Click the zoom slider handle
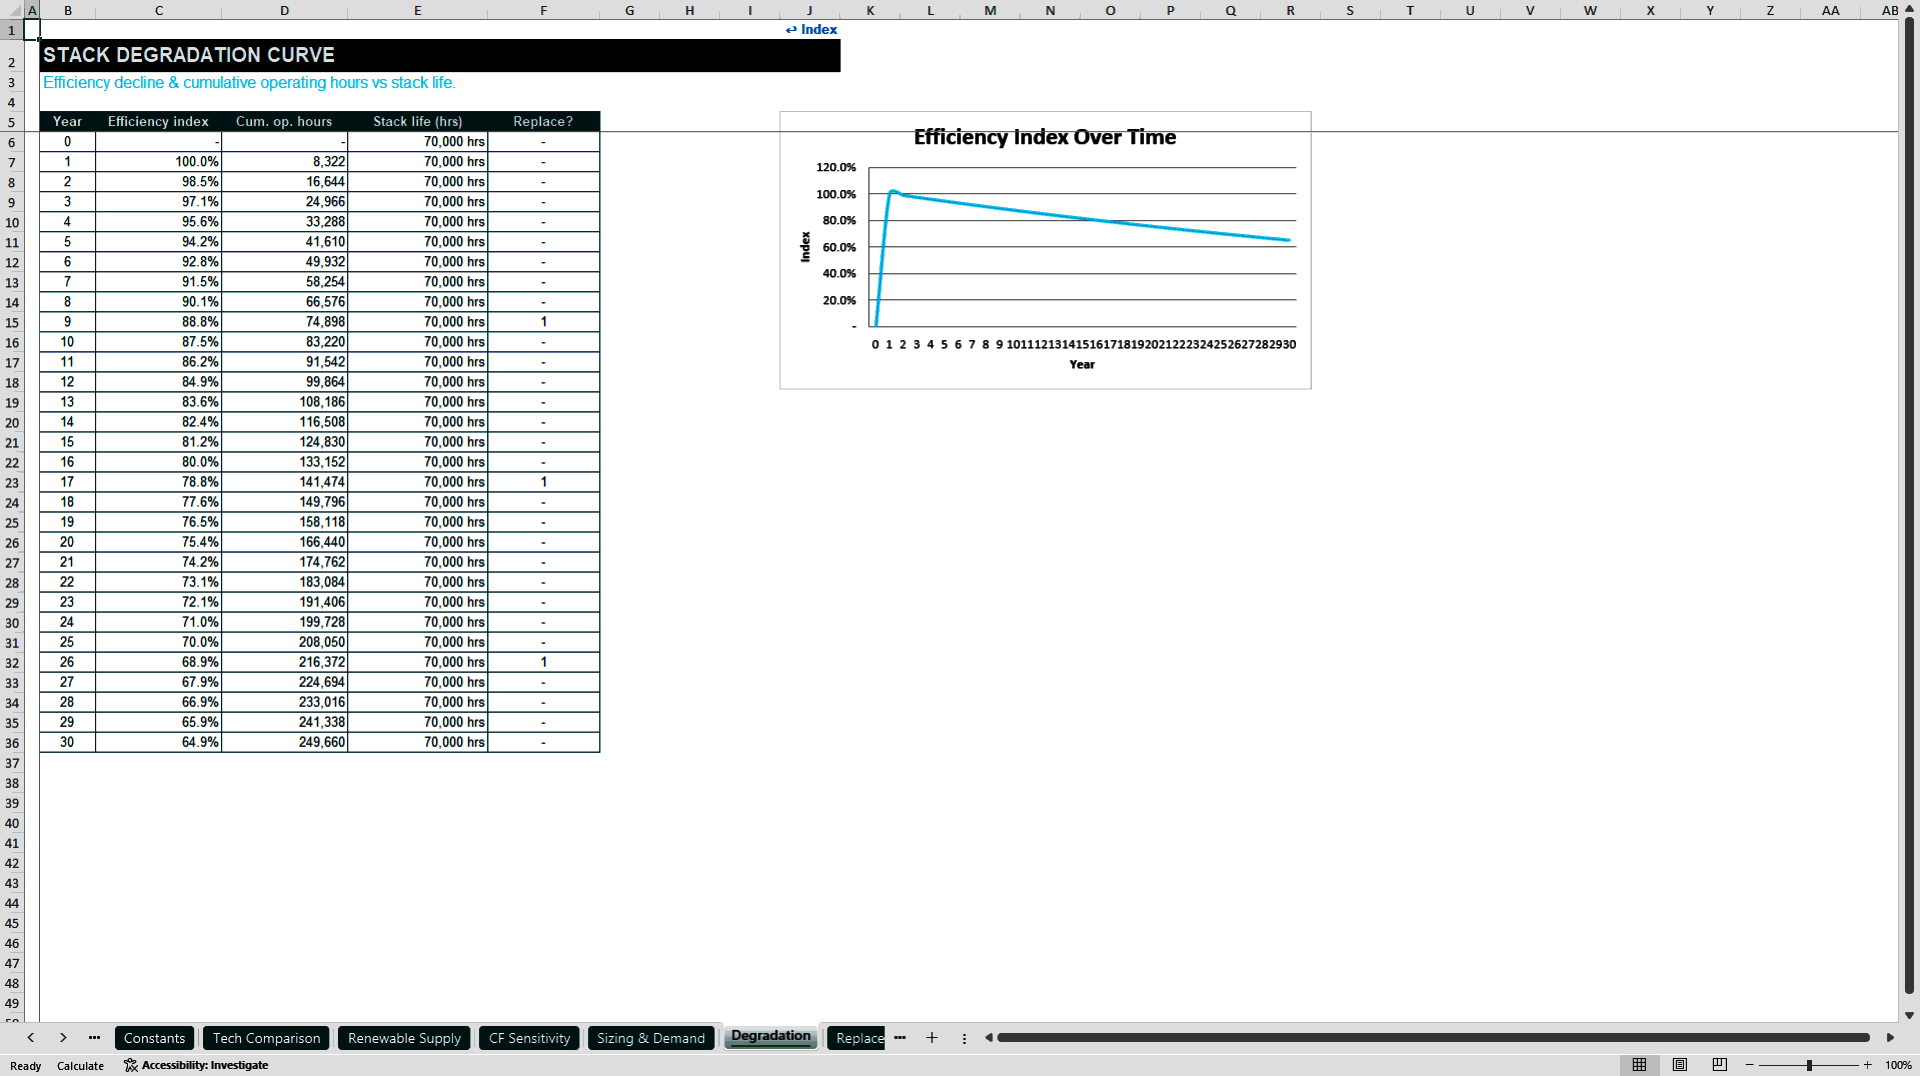 coord(1809,1065)
